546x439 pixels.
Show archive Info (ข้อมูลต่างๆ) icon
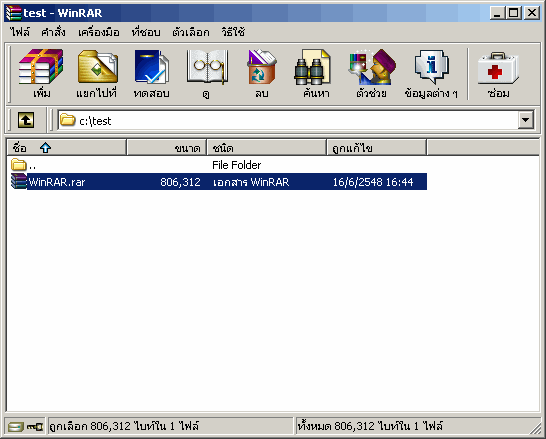coord(431,67)
